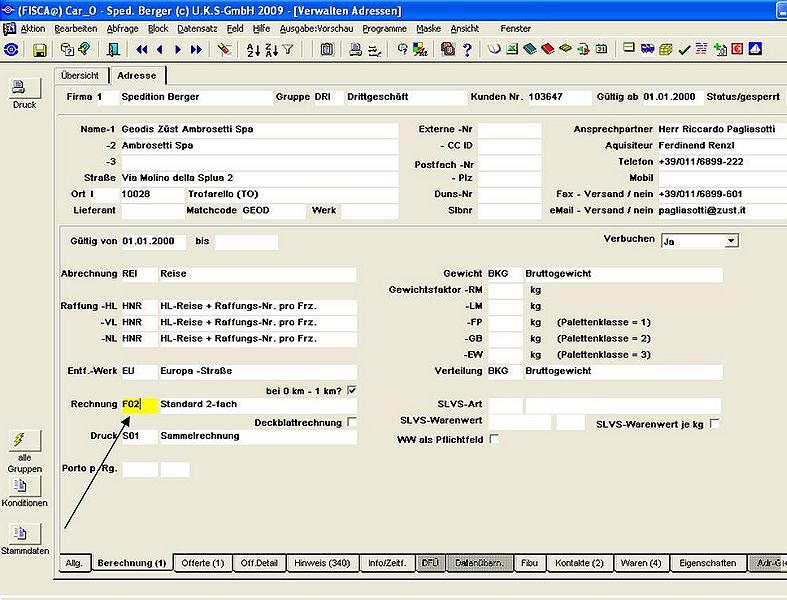Image resolution: width=787 pixels, height=600 pixels.
Task: Click the Matchcode field GEOD
Action: (274, 211)
